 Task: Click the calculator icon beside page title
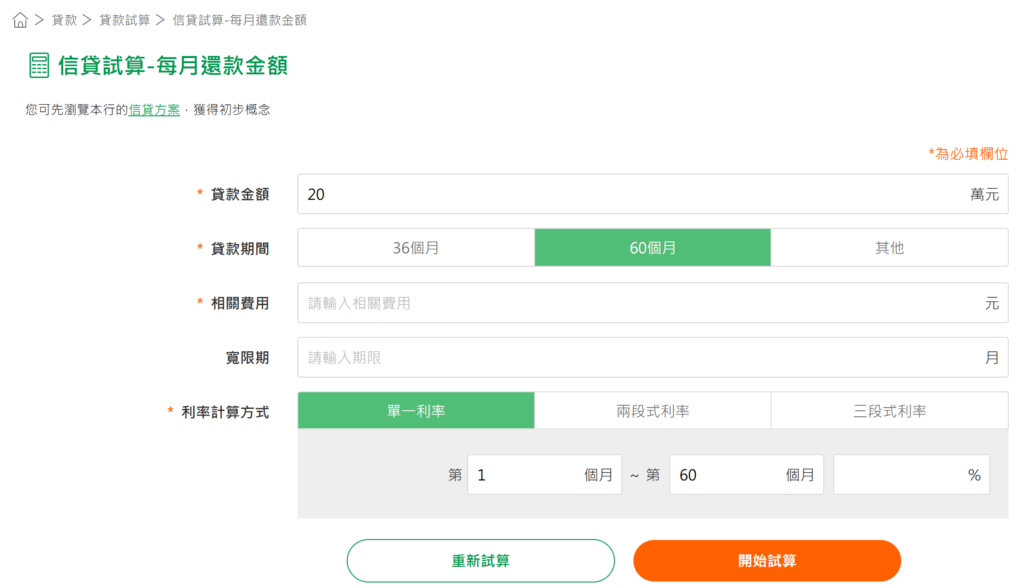point(39,66)
